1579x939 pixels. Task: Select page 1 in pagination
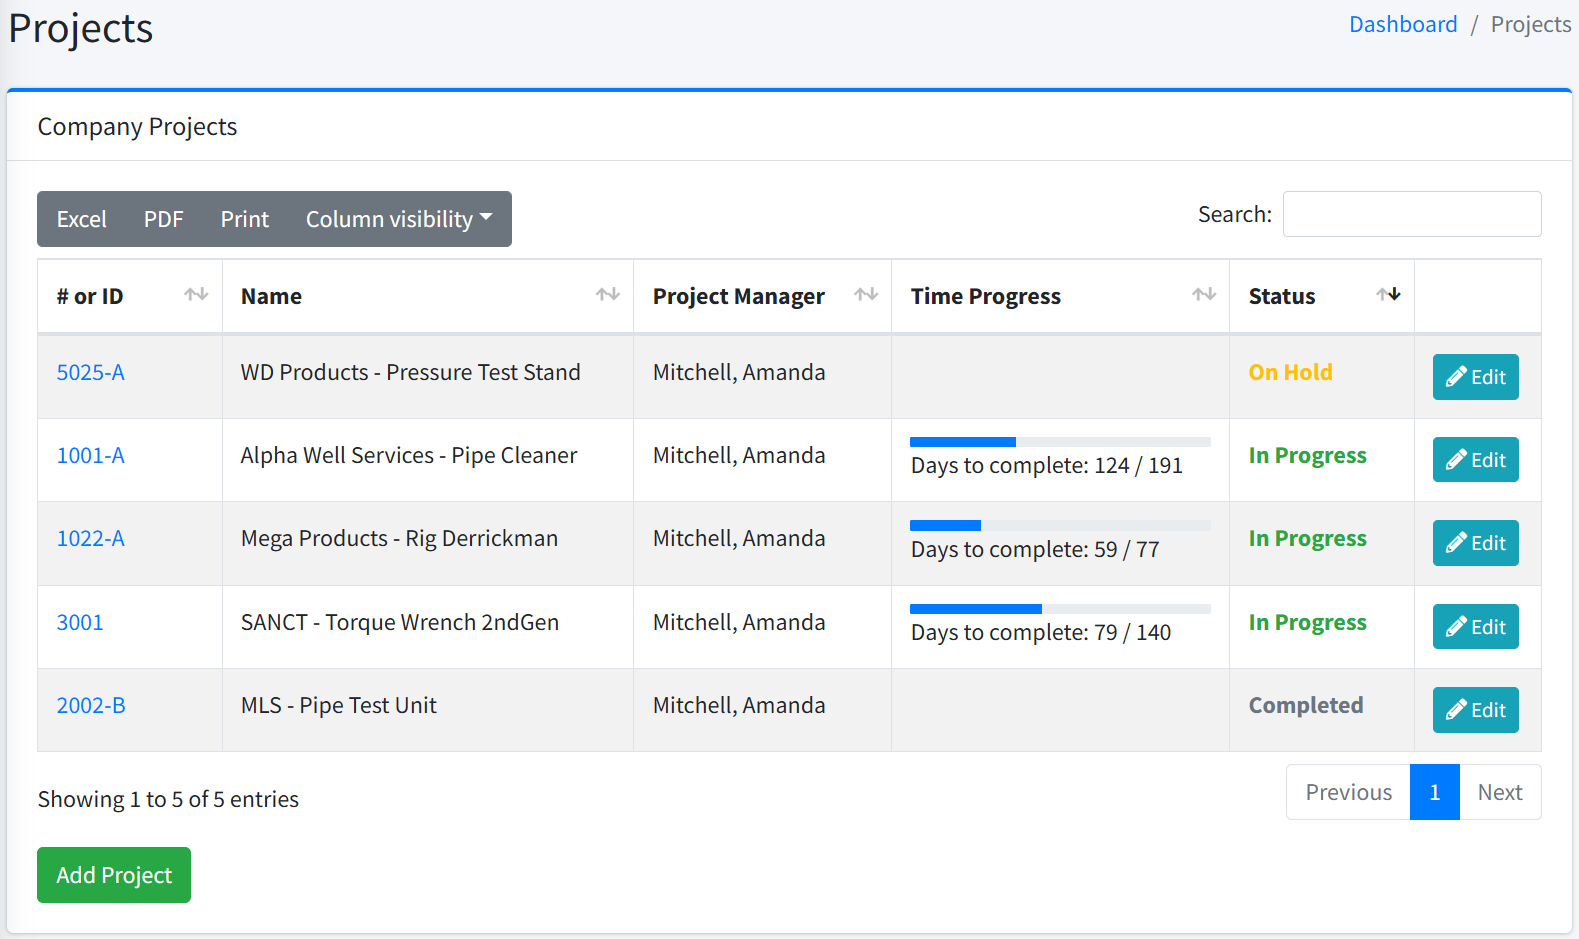(x=1434, y=792)
